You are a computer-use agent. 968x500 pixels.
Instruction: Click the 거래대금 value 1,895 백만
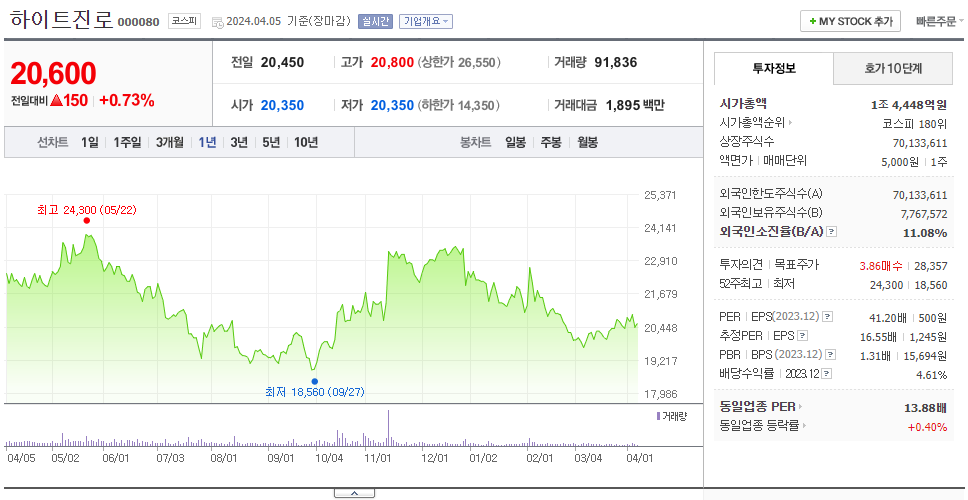click(x=635, y=106)
